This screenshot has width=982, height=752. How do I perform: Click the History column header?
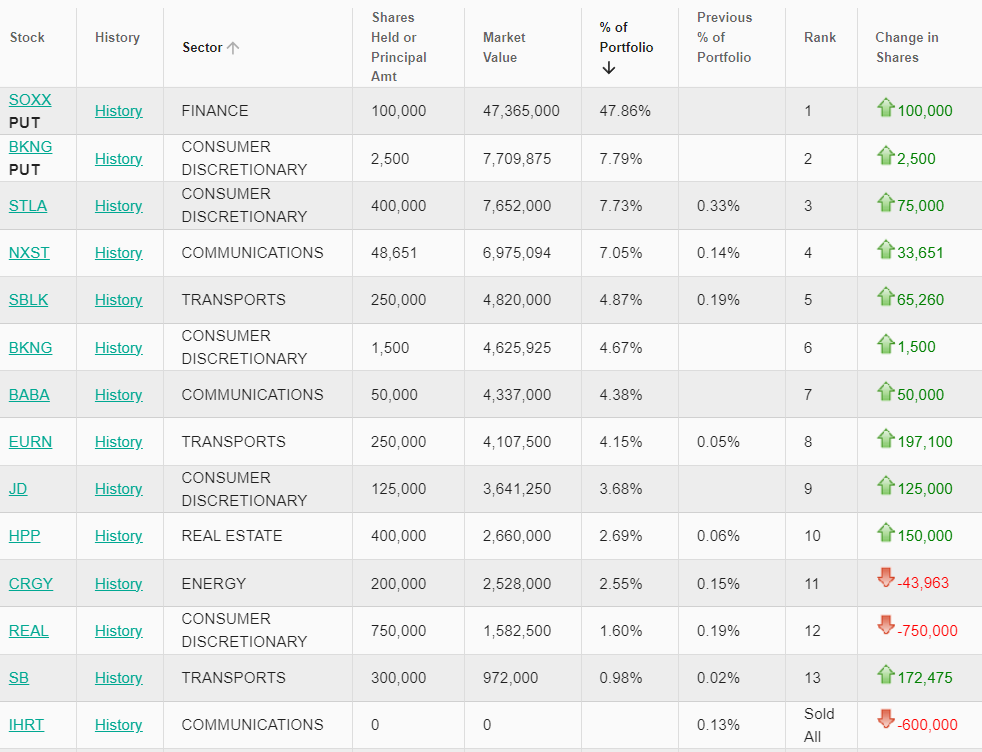(x=118, y=38)
